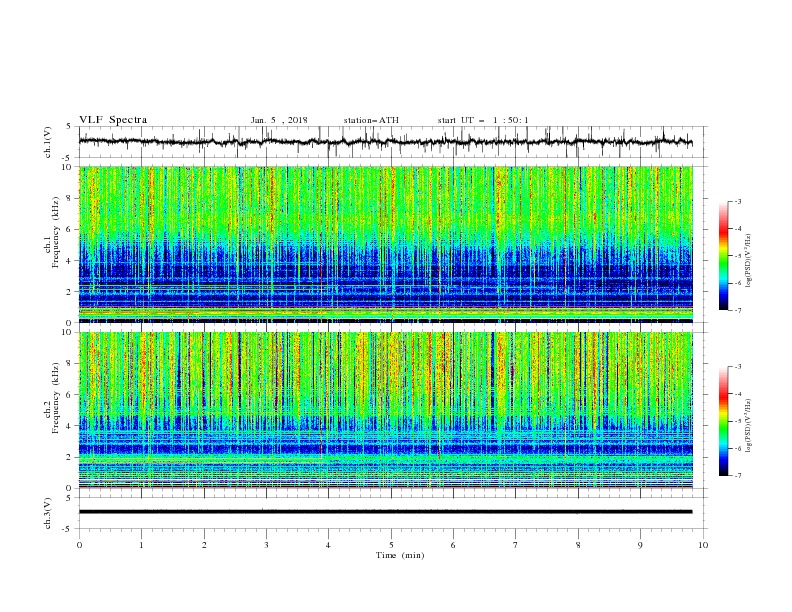Click time axis tick label '3'
The height and width of the screenshot is (612, 792).
coord(266,545)
